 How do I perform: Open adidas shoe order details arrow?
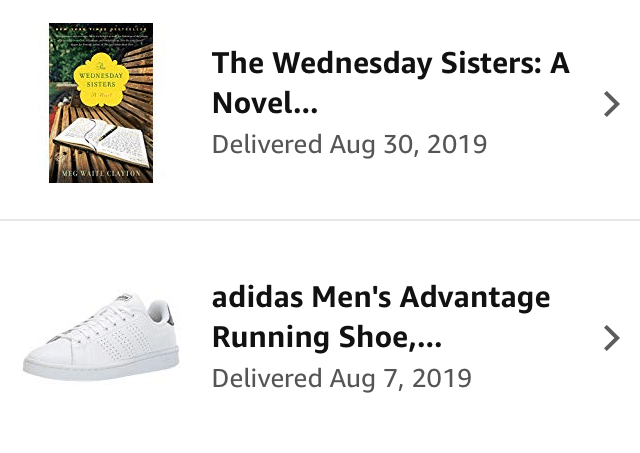point(612,339)
